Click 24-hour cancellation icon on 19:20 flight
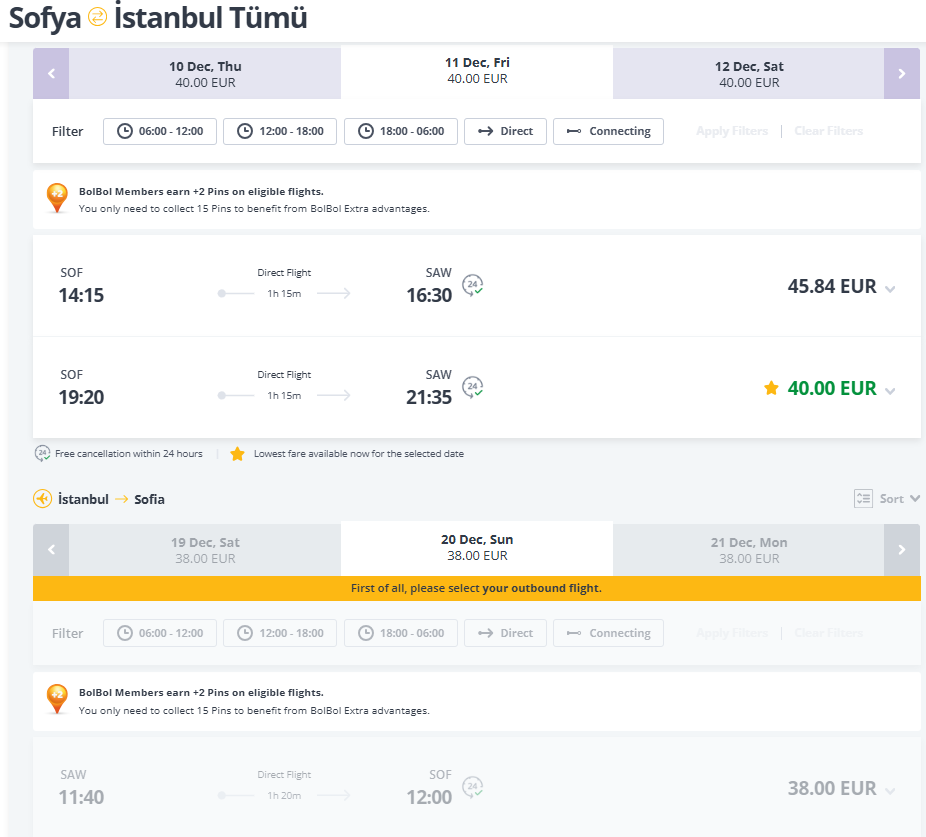Screen dimensions: 926x837 coord(472,387)
